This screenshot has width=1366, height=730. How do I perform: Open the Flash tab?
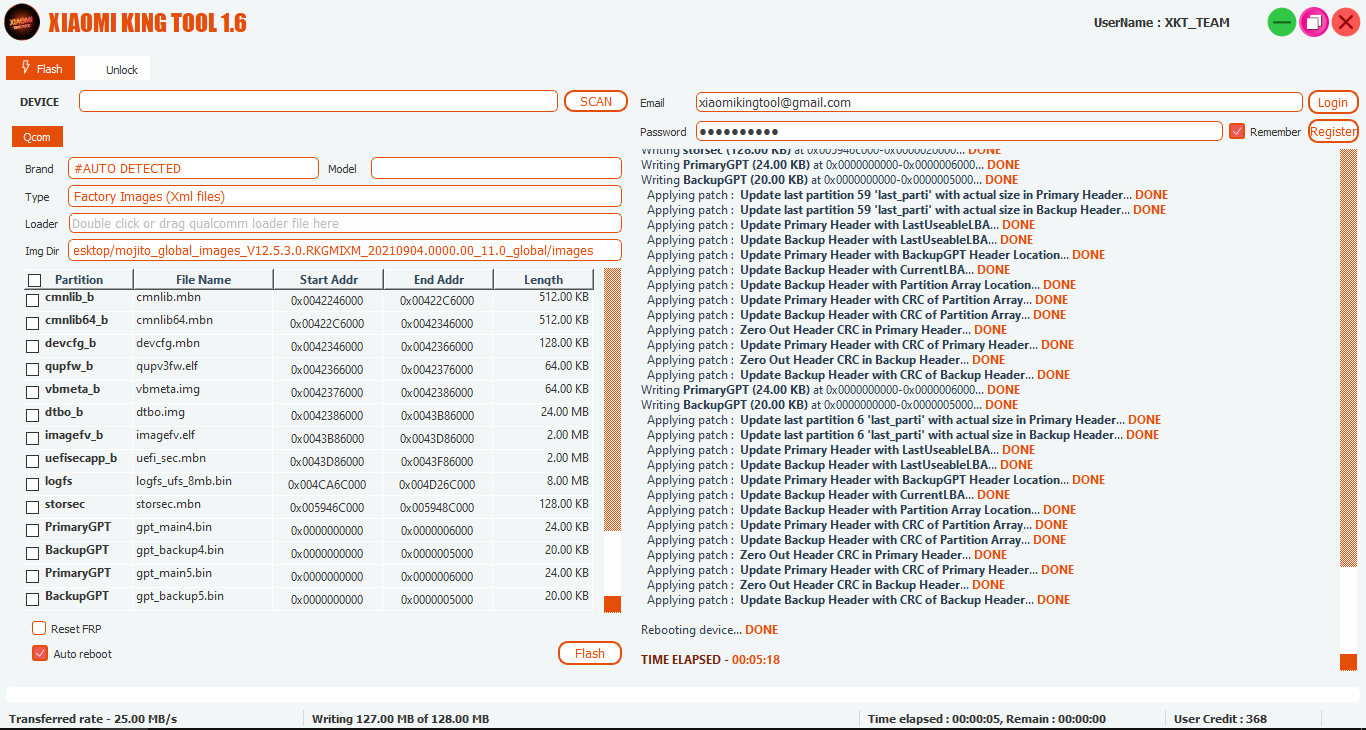[41, 69]
